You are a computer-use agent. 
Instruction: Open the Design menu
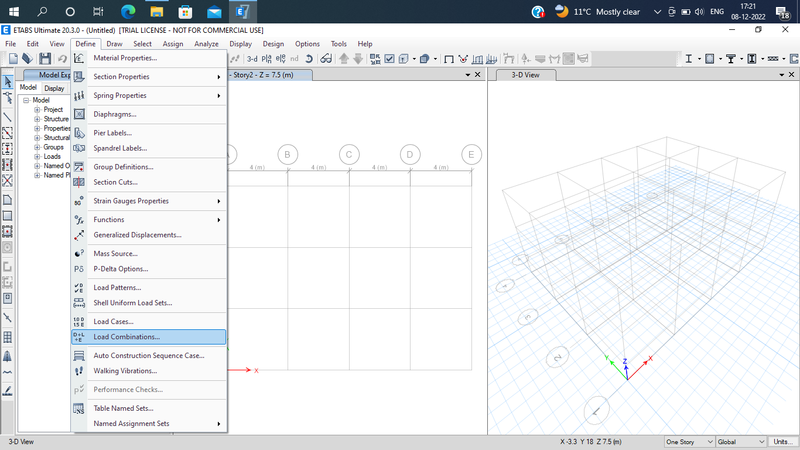[273, 44]
